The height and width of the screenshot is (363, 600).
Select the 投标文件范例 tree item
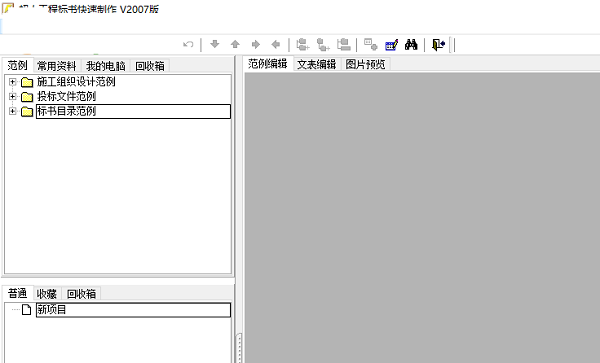click(x=67, y=96)
